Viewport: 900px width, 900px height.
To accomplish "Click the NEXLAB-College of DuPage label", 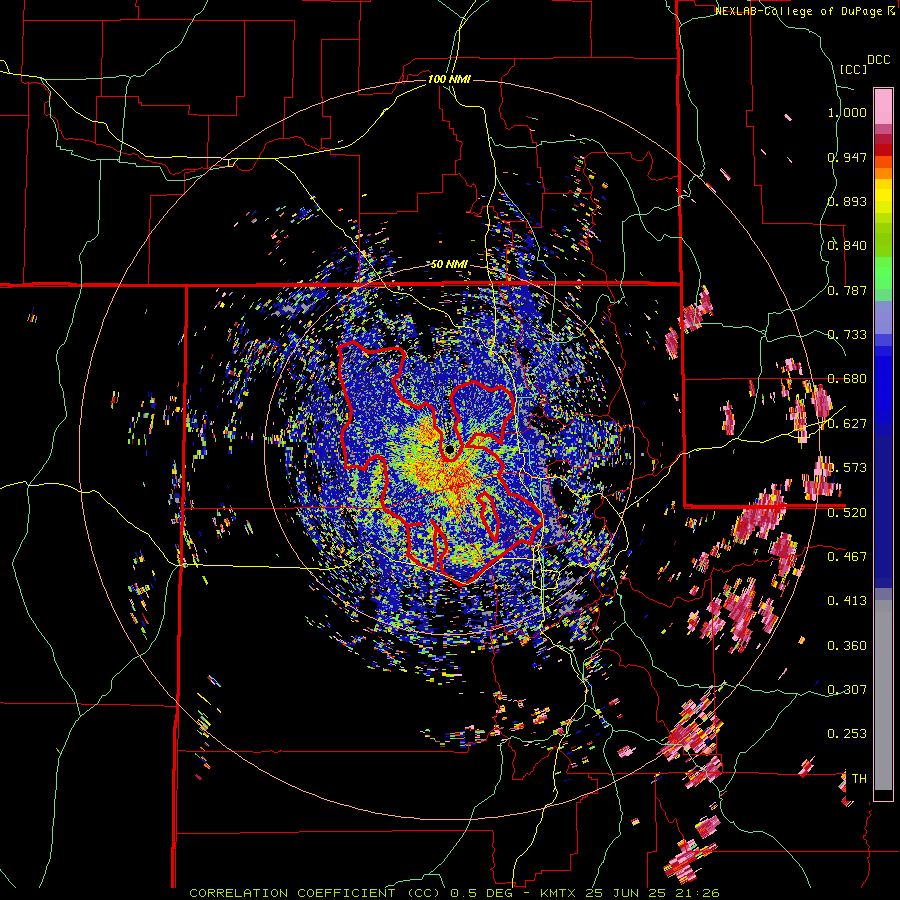I will point(800,11).
